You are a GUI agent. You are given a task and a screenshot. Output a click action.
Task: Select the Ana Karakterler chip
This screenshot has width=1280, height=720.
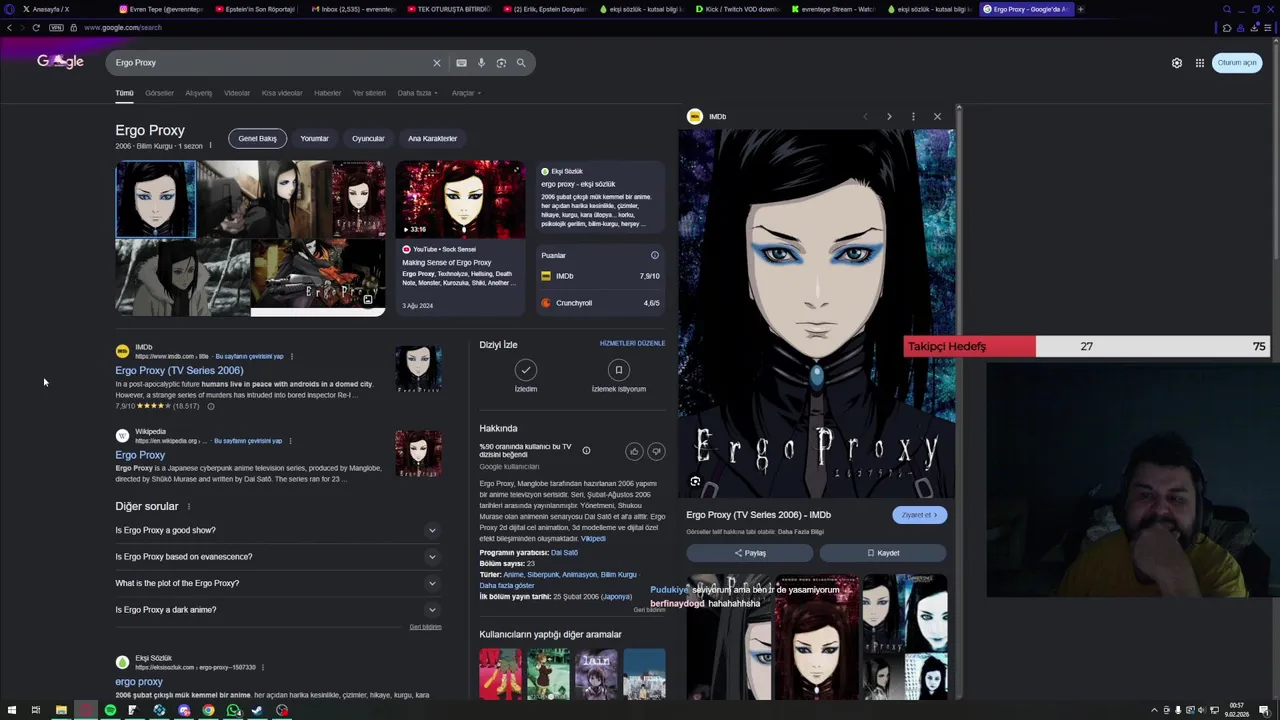[432, 139]
